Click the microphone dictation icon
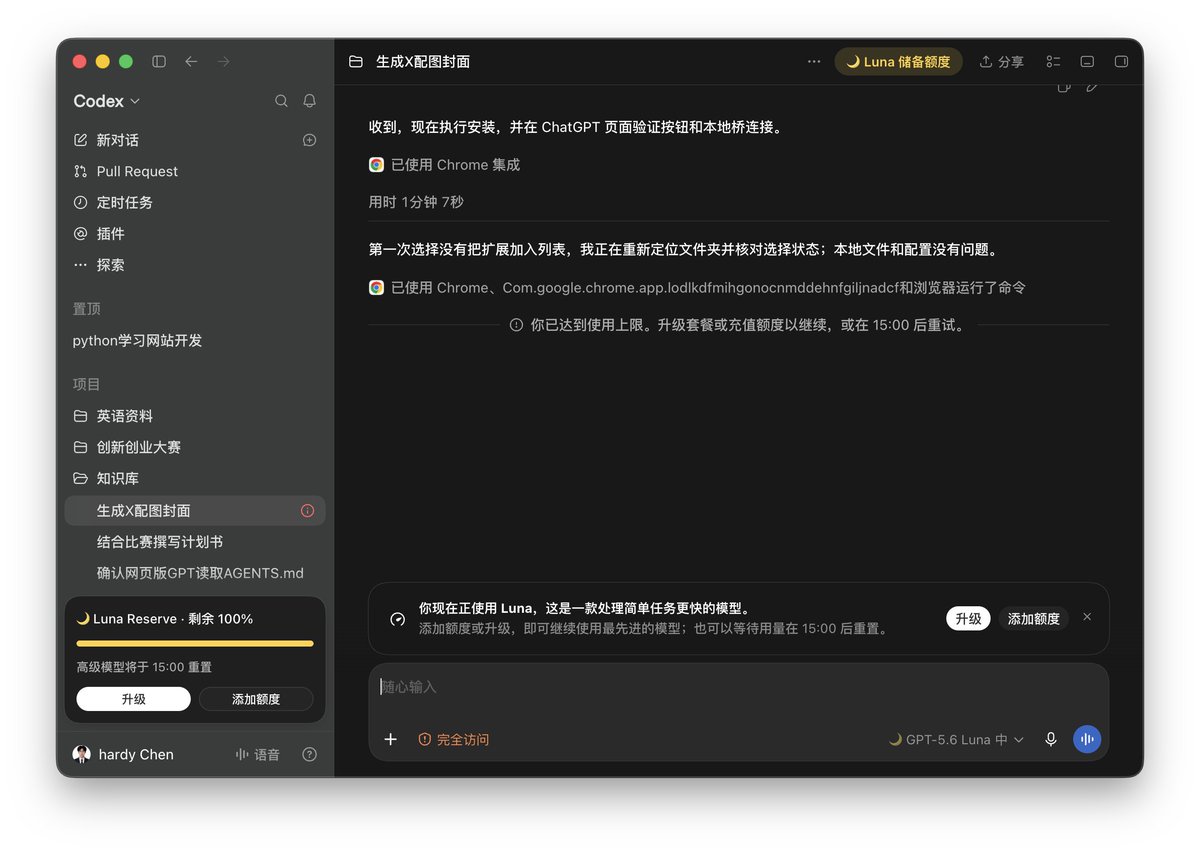This screenshot has height=852, width=1200. coord(1051,739)
